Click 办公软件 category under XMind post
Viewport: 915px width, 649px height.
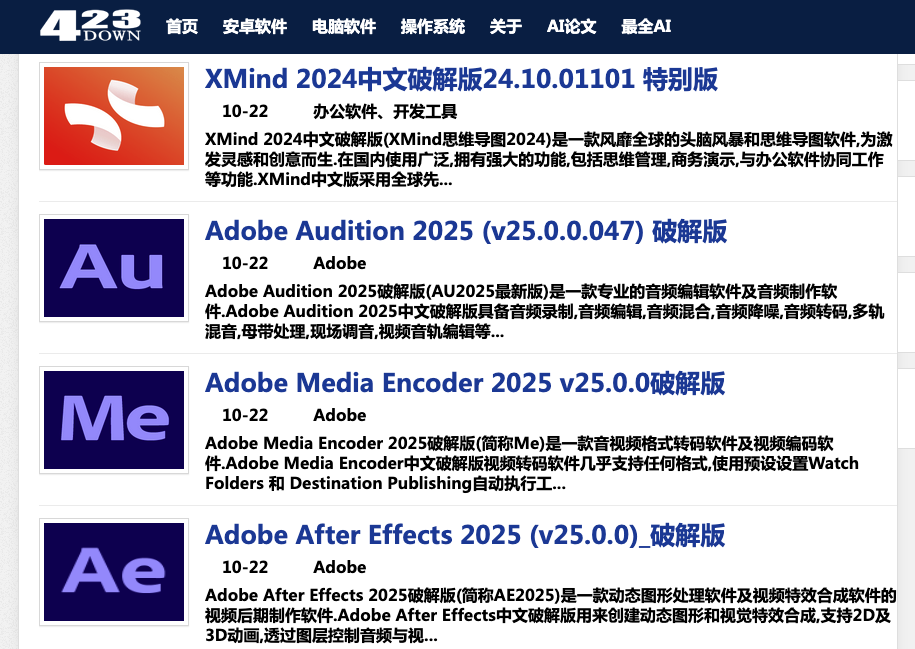[343, 111]
